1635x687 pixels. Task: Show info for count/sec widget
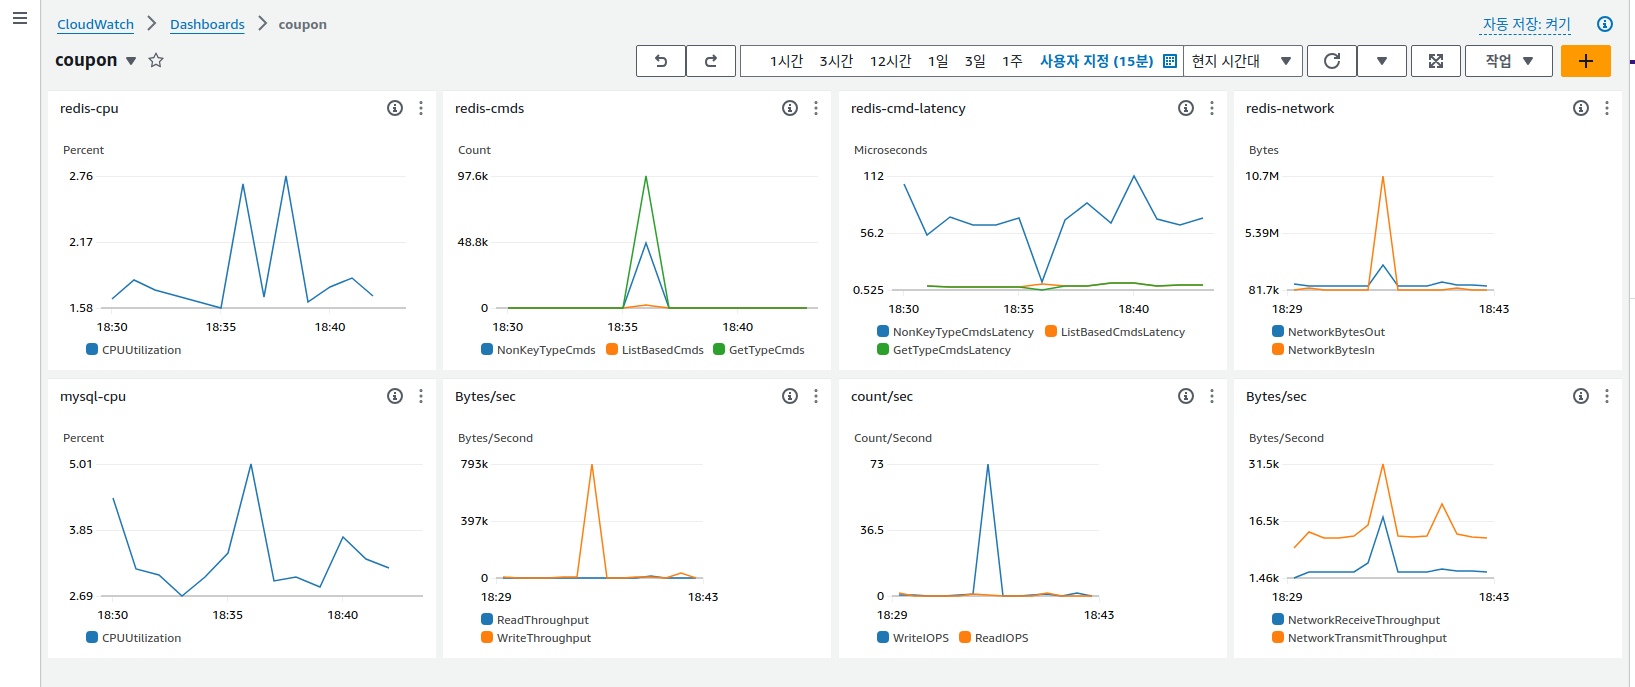pyautogui.click(x=1186, y=396)
